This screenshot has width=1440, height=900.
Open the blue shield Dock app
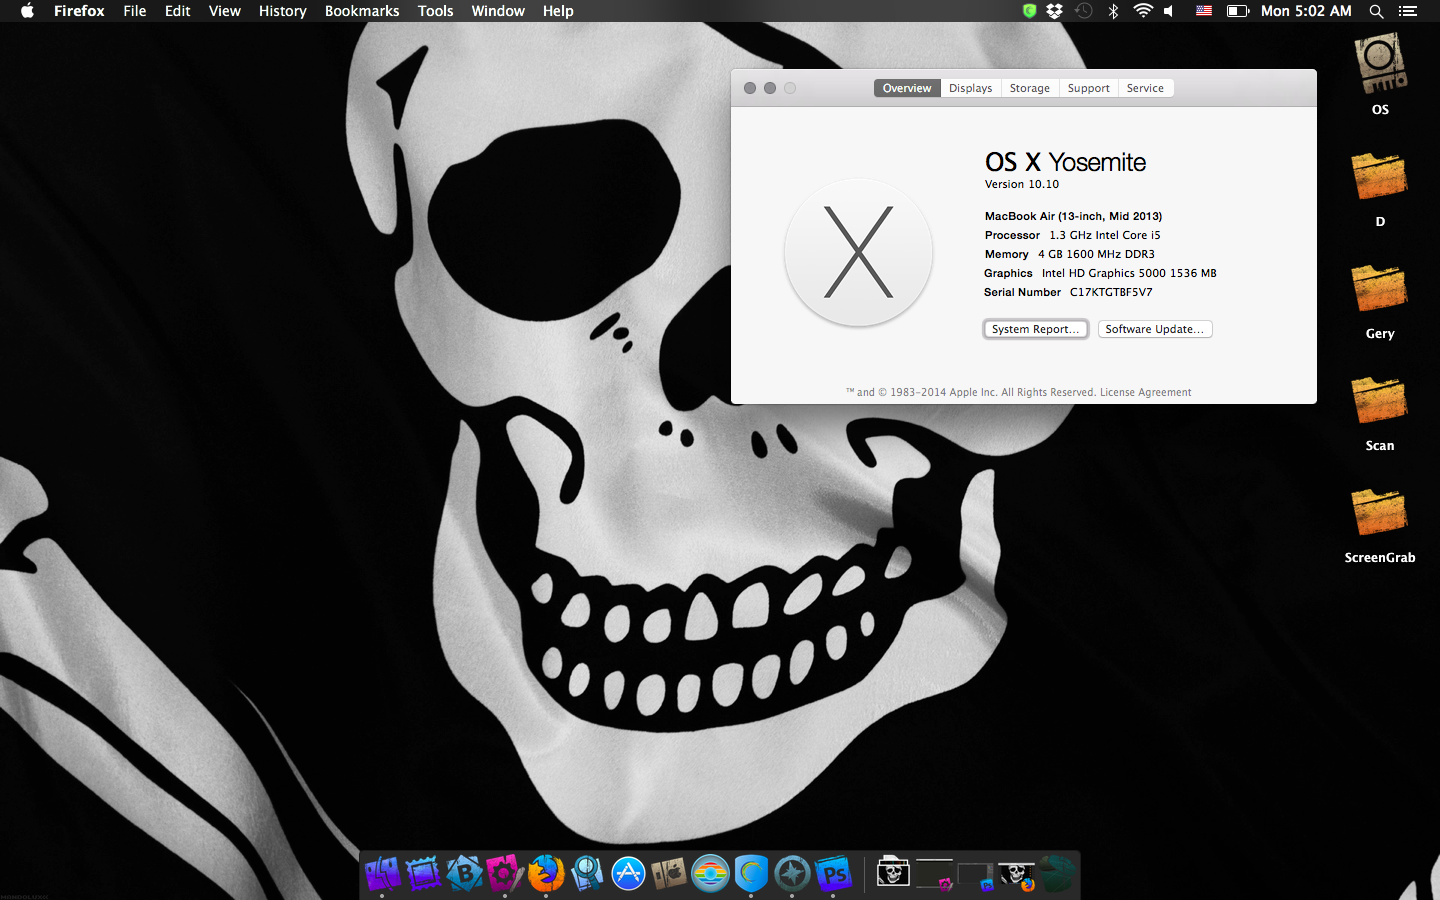[751, 874]
